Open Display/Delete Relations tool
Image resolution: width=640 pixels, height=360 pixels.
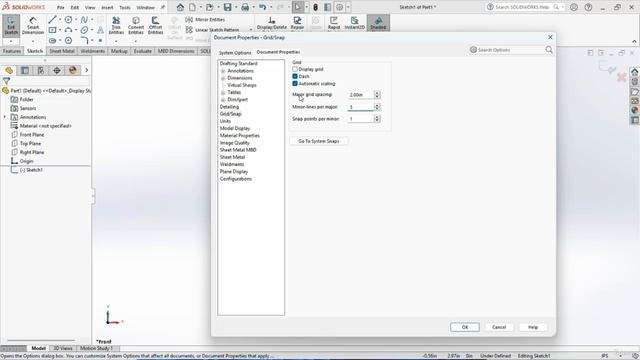(271, 23)
